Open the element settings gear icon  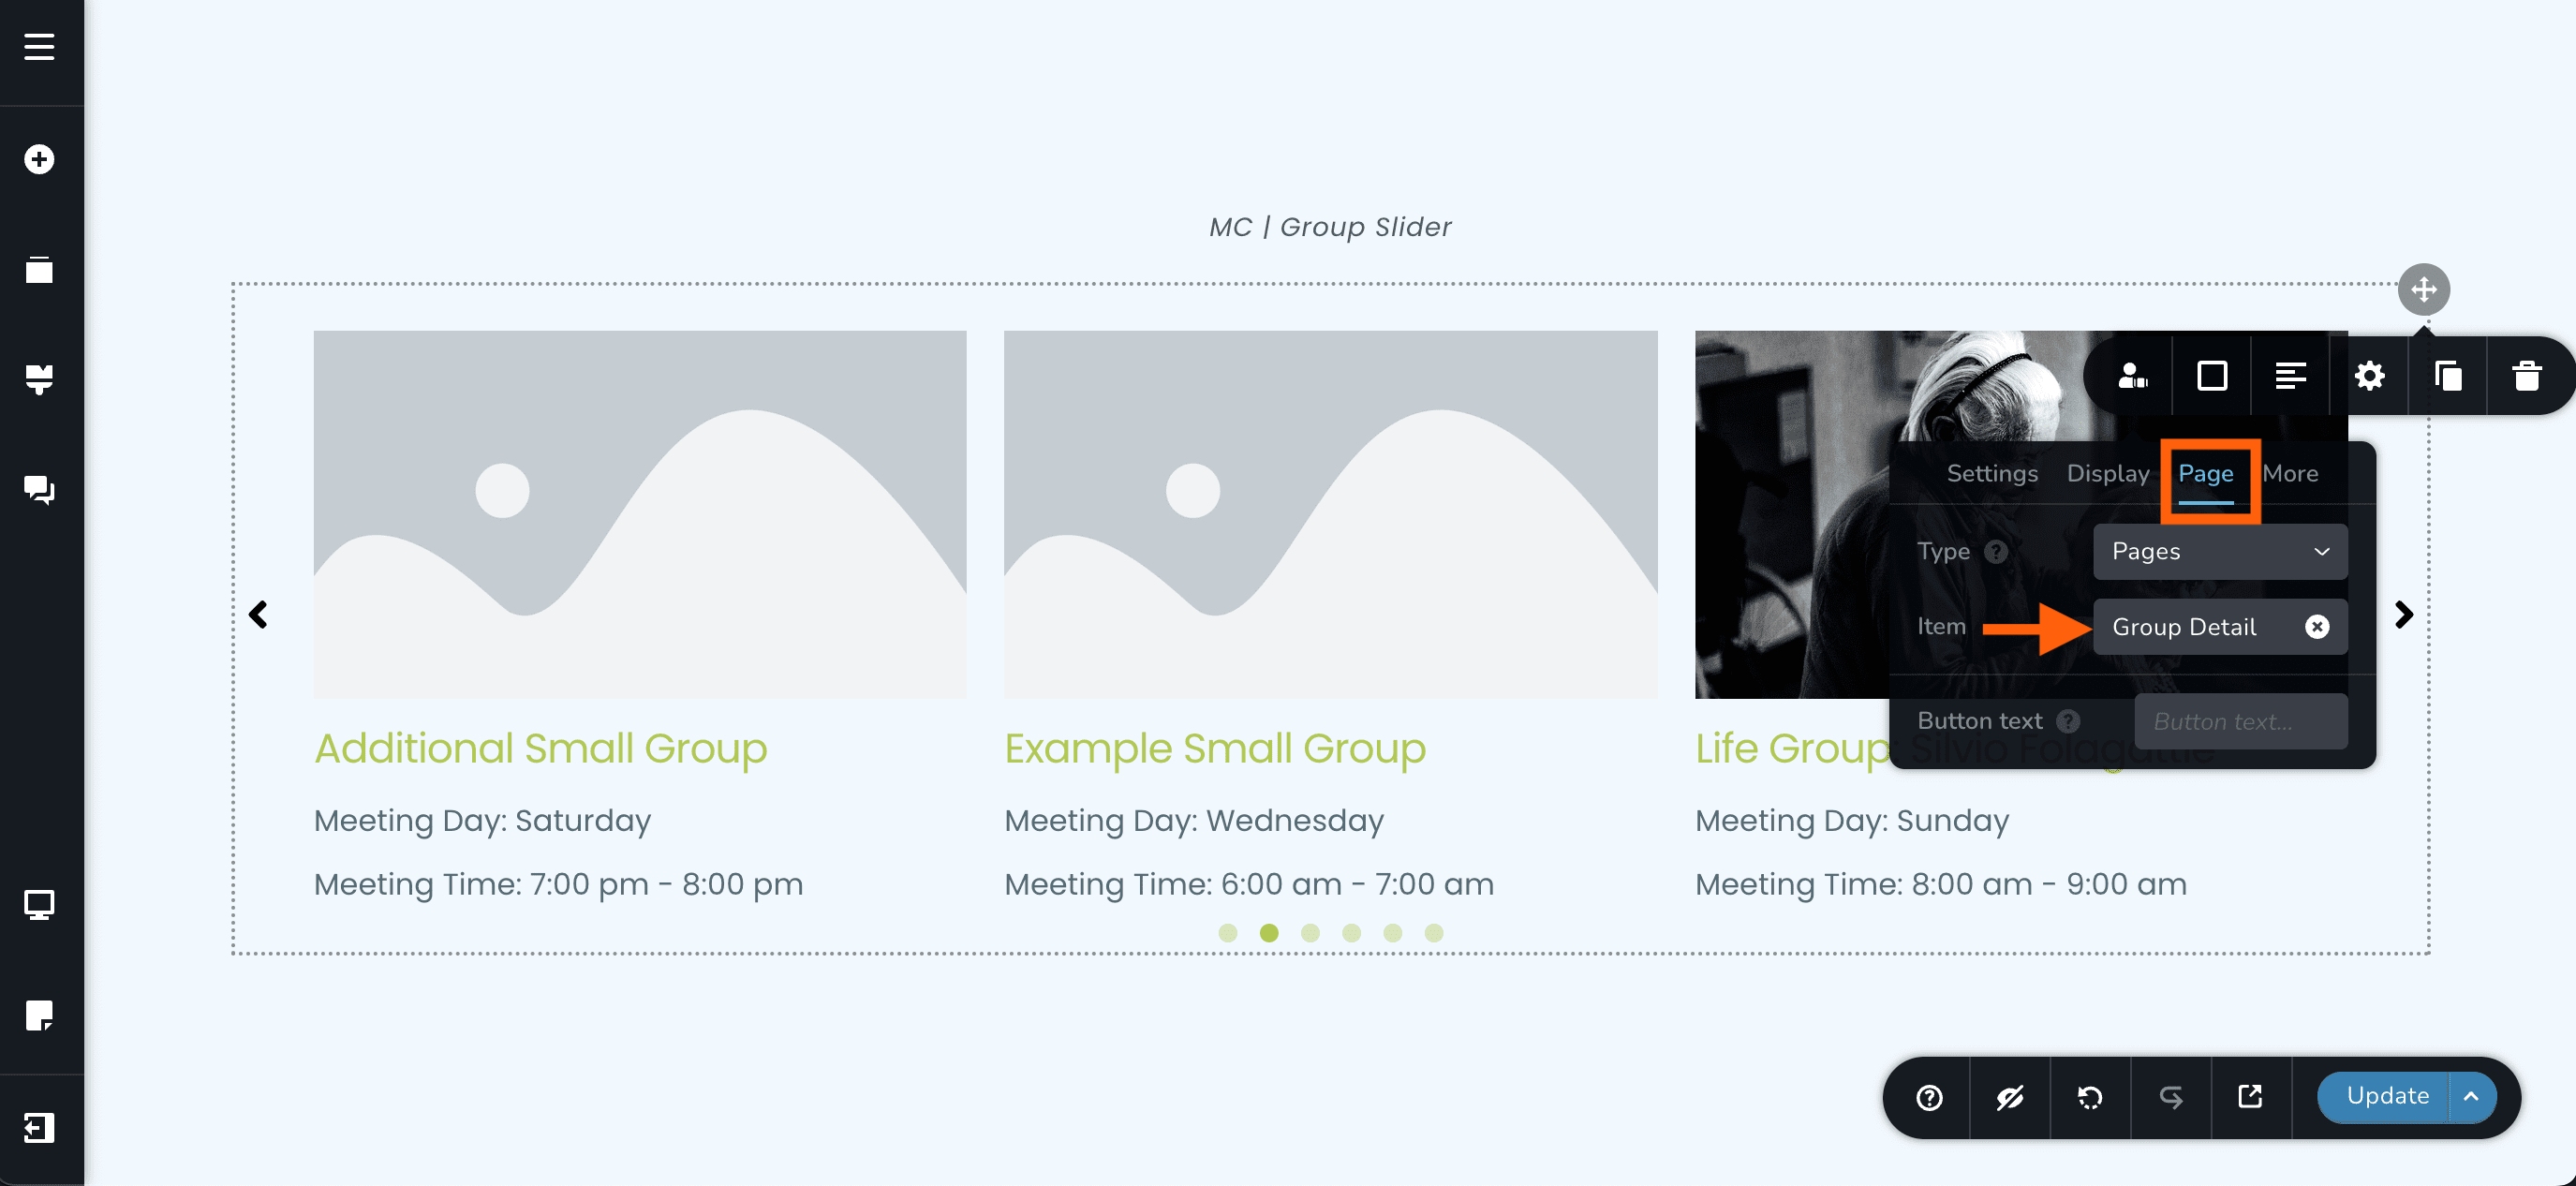2369,376
